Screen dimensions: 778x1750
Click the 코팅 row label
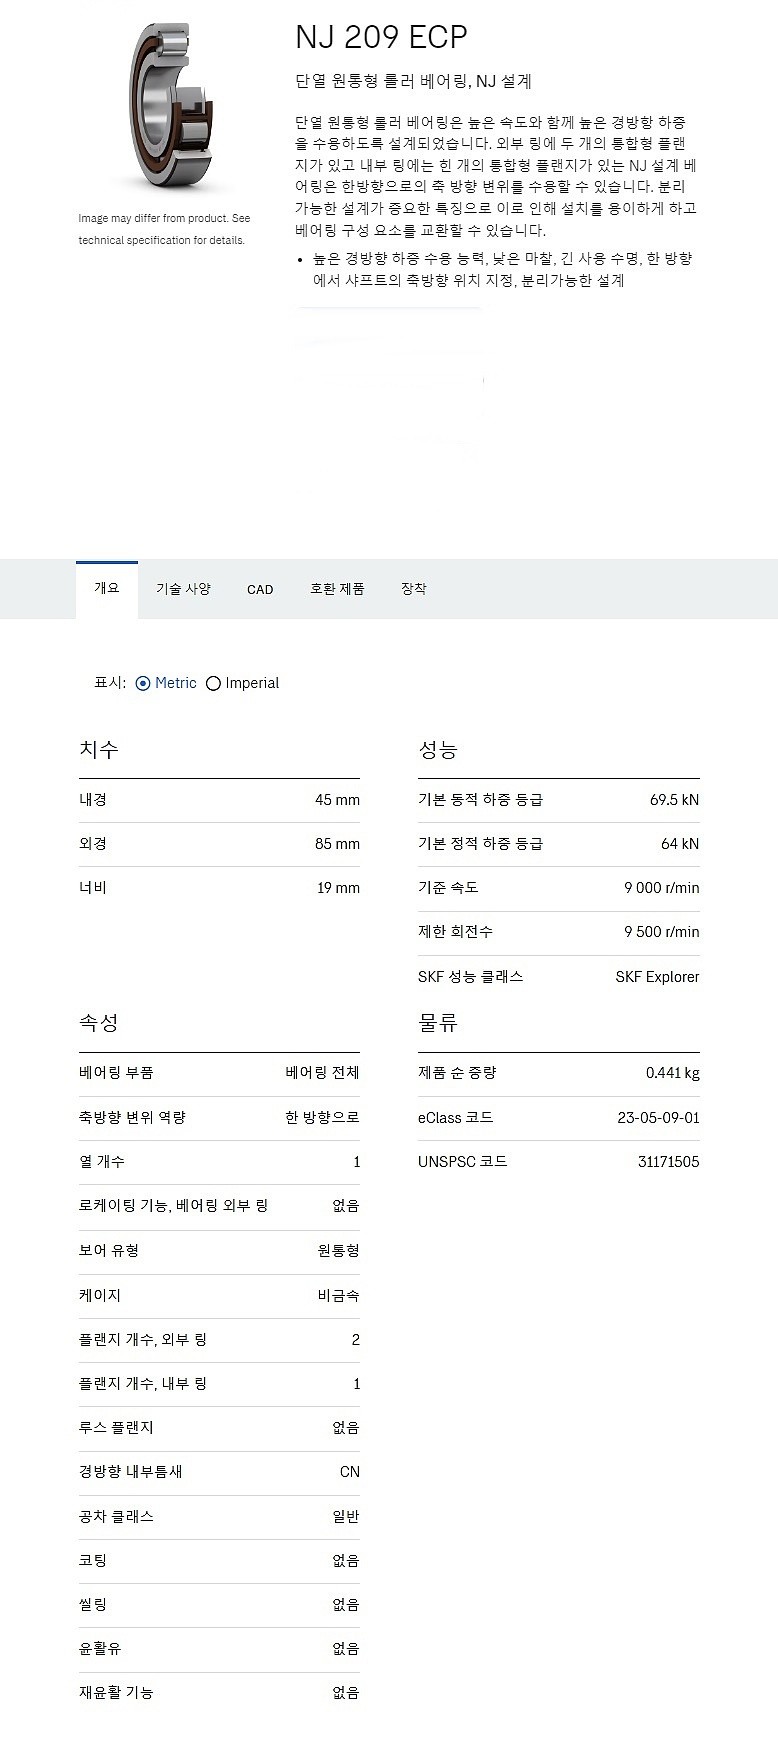[x=93, y=1561]
